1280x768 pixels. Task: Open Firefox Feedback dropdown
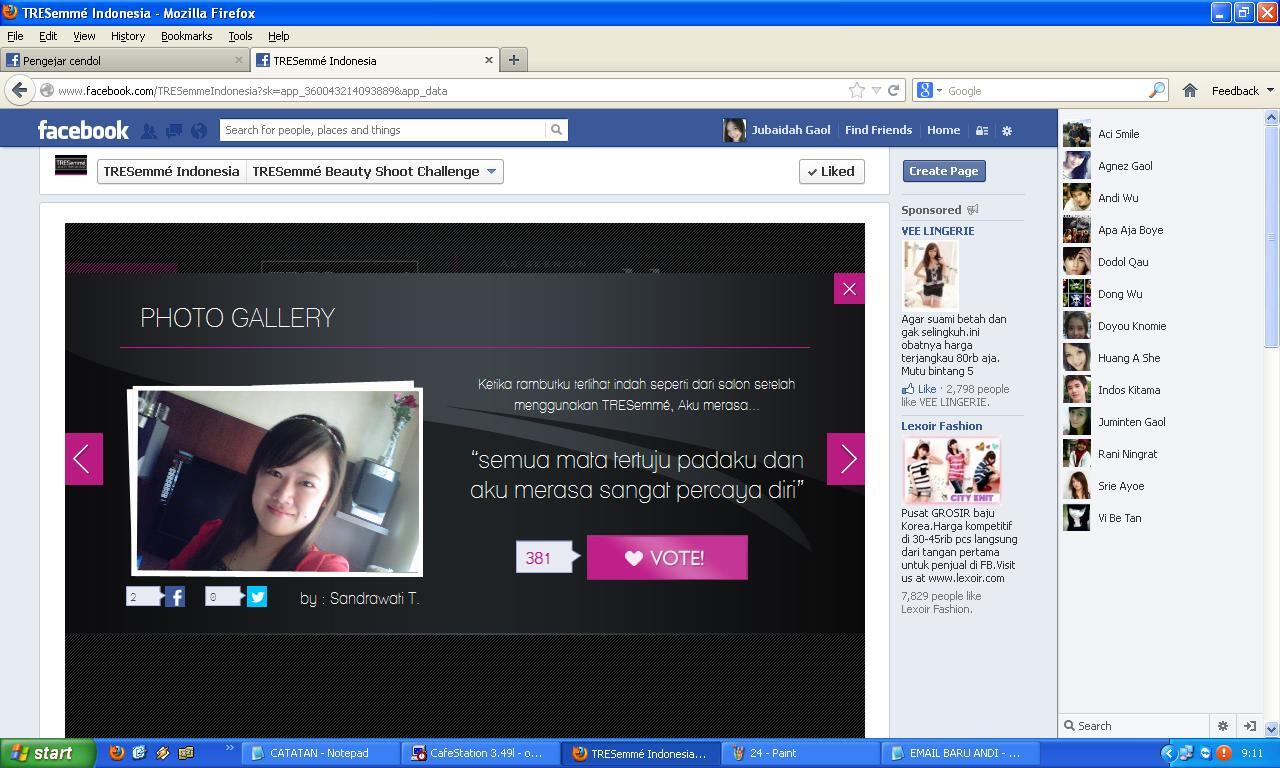(1242, 90)
